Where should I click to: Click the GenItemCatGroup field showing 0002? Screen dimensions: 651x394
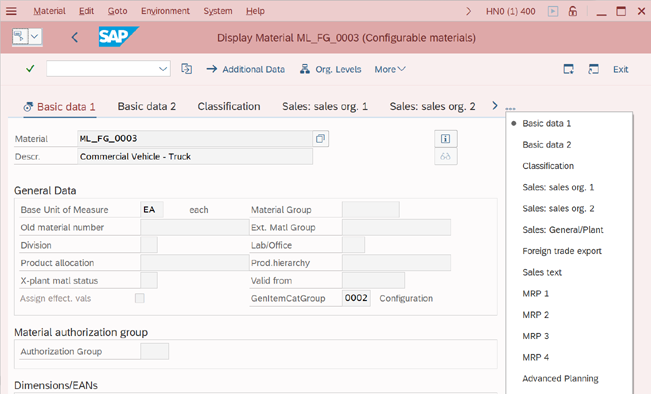pos(356,298)
